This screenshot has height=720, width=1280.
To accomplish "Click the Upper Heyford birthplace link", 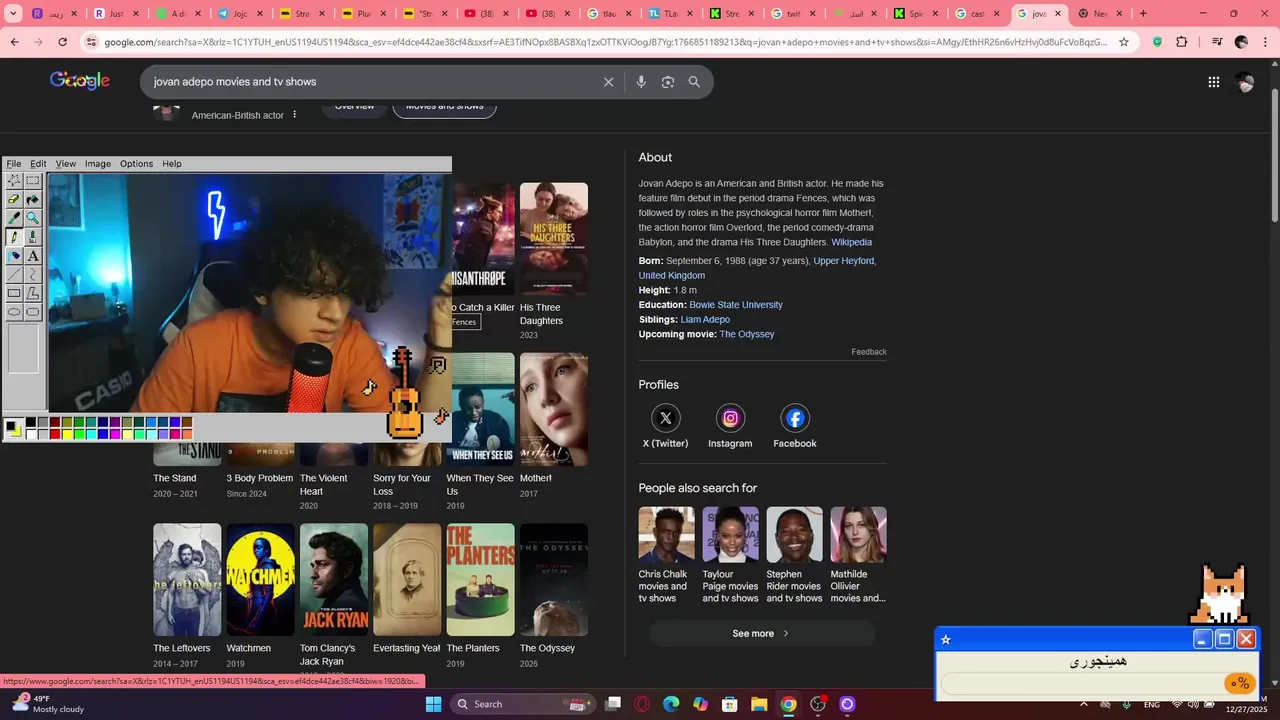I will pos(845,261).
